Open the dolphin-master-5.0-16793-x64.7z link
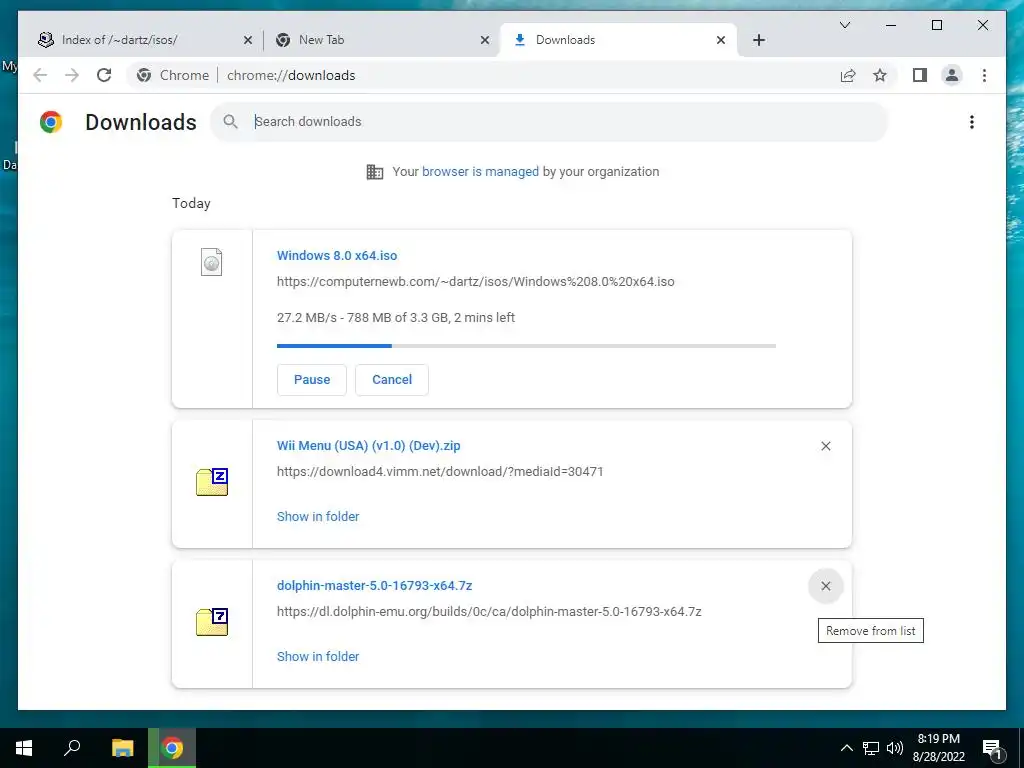This screenshot has height=768, width=1024. coord(374,585)
